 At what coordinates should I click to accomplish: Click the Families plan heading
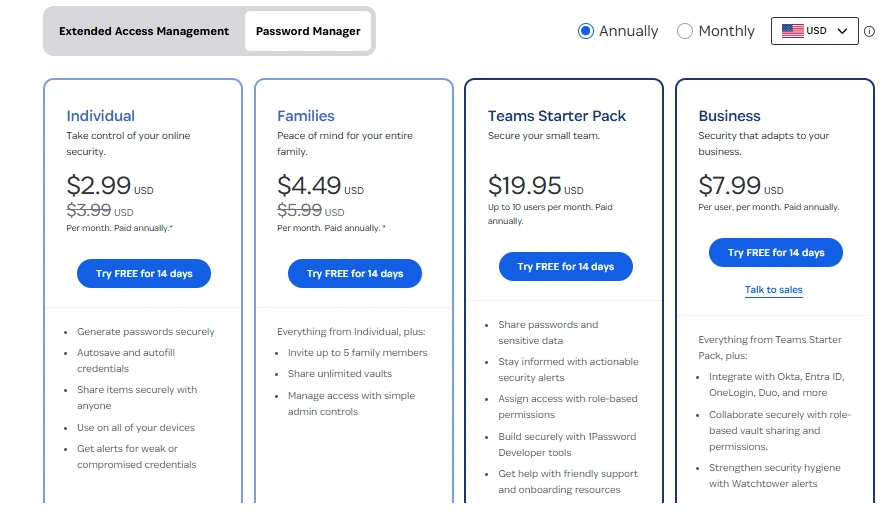pyautogui.click(x=306, y=116)
